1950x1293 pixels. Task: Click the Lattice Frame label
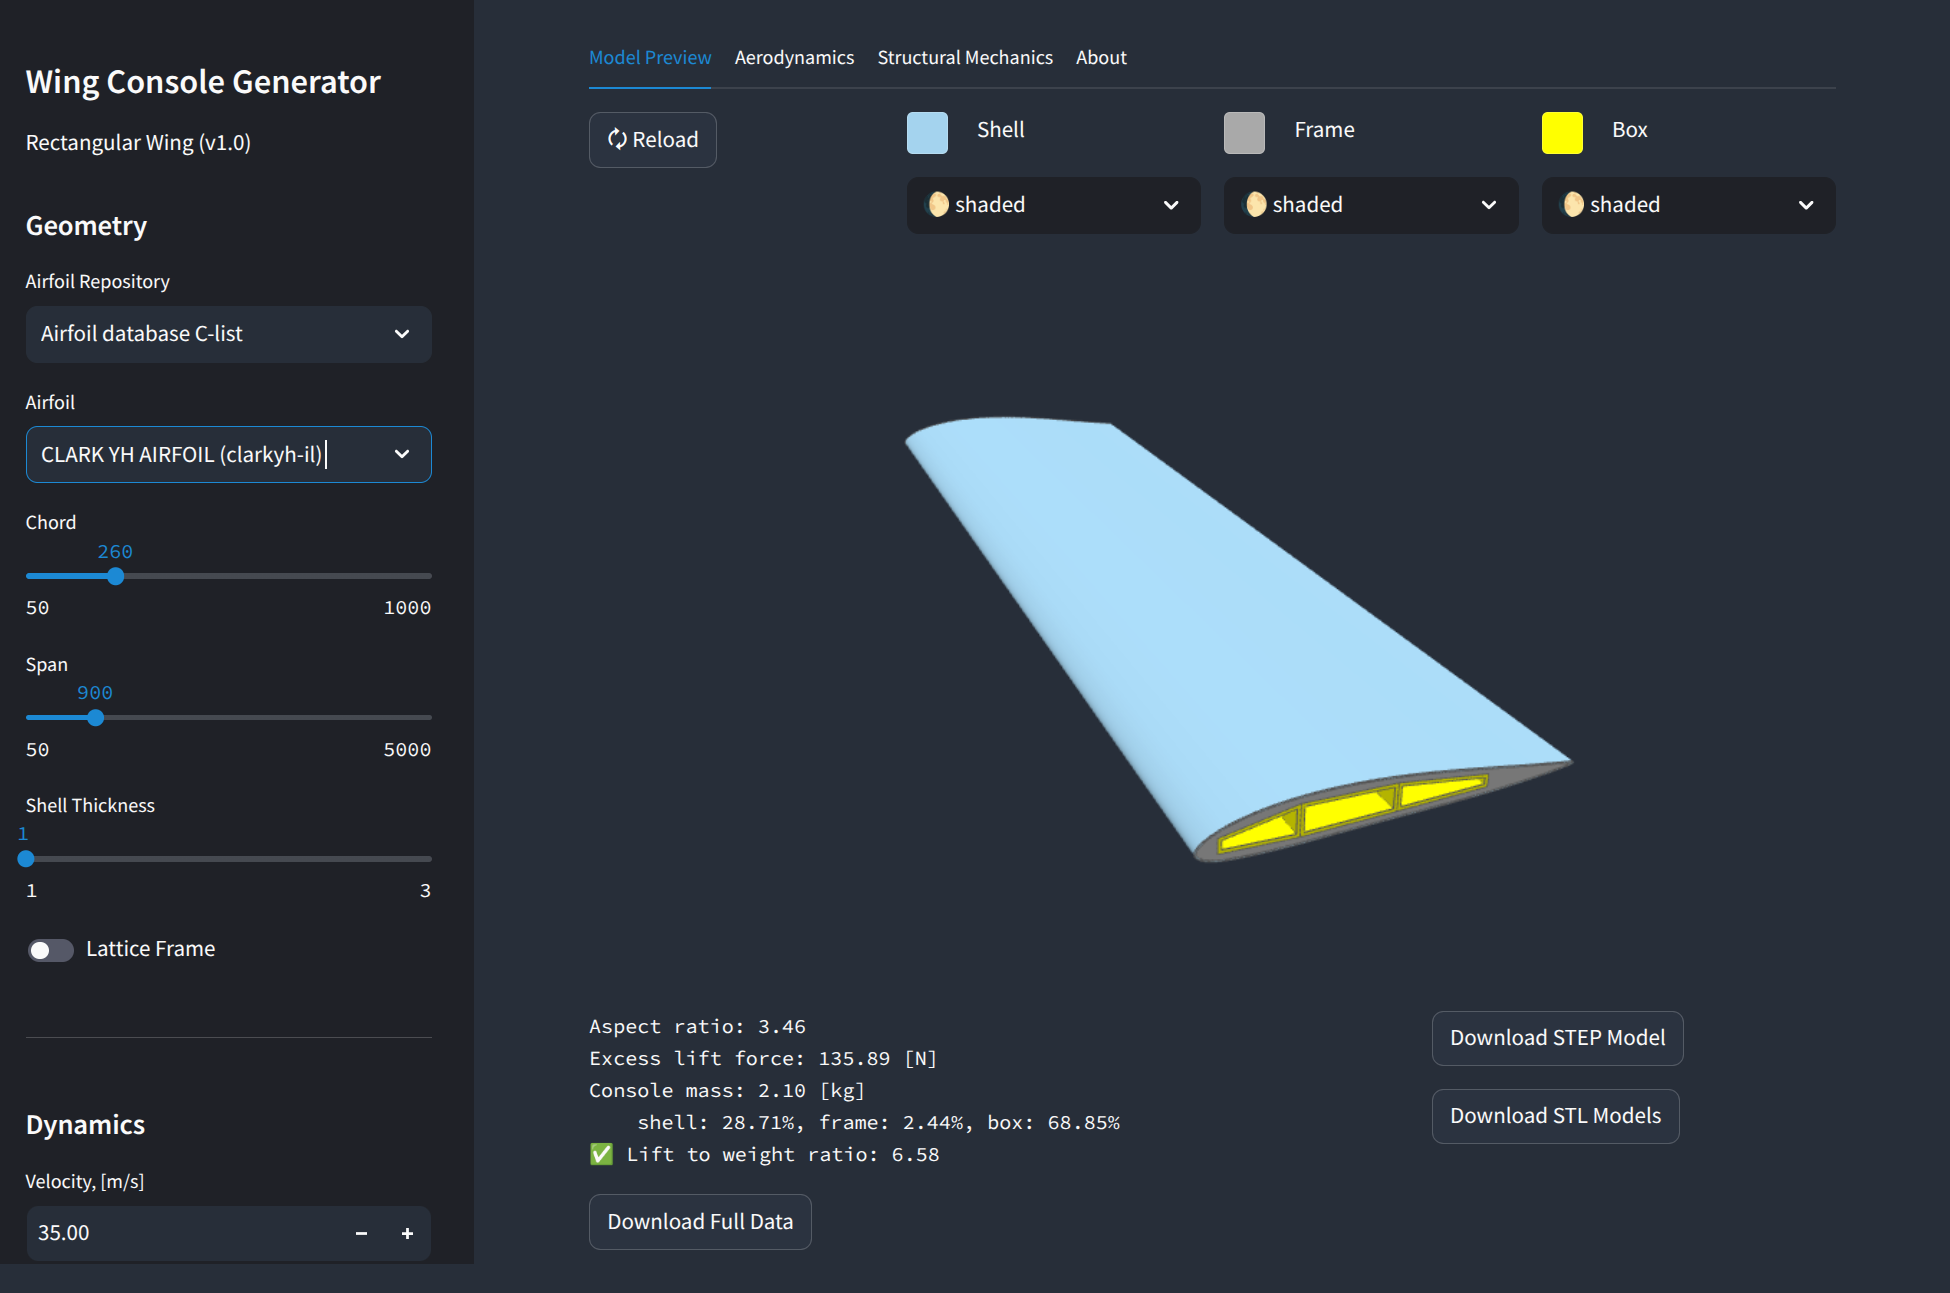coord(150,949)
